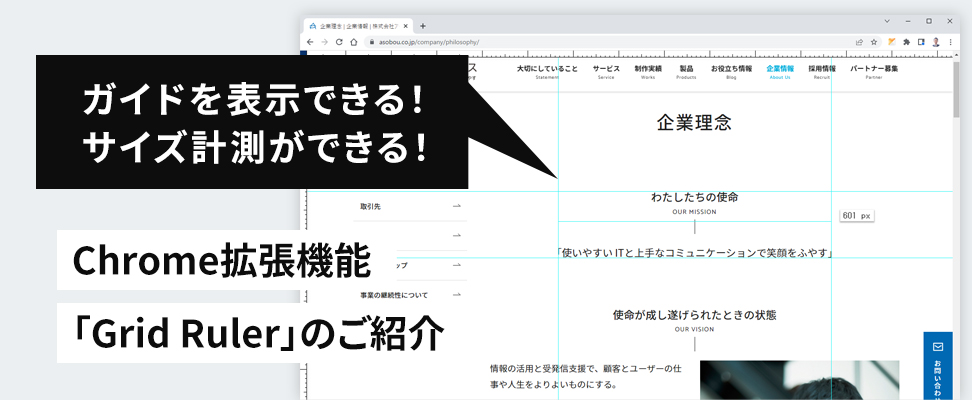Screen dimensions: 972x400
Task: Click the 企業理念 page heading
Action: click(x=694, y=123)
